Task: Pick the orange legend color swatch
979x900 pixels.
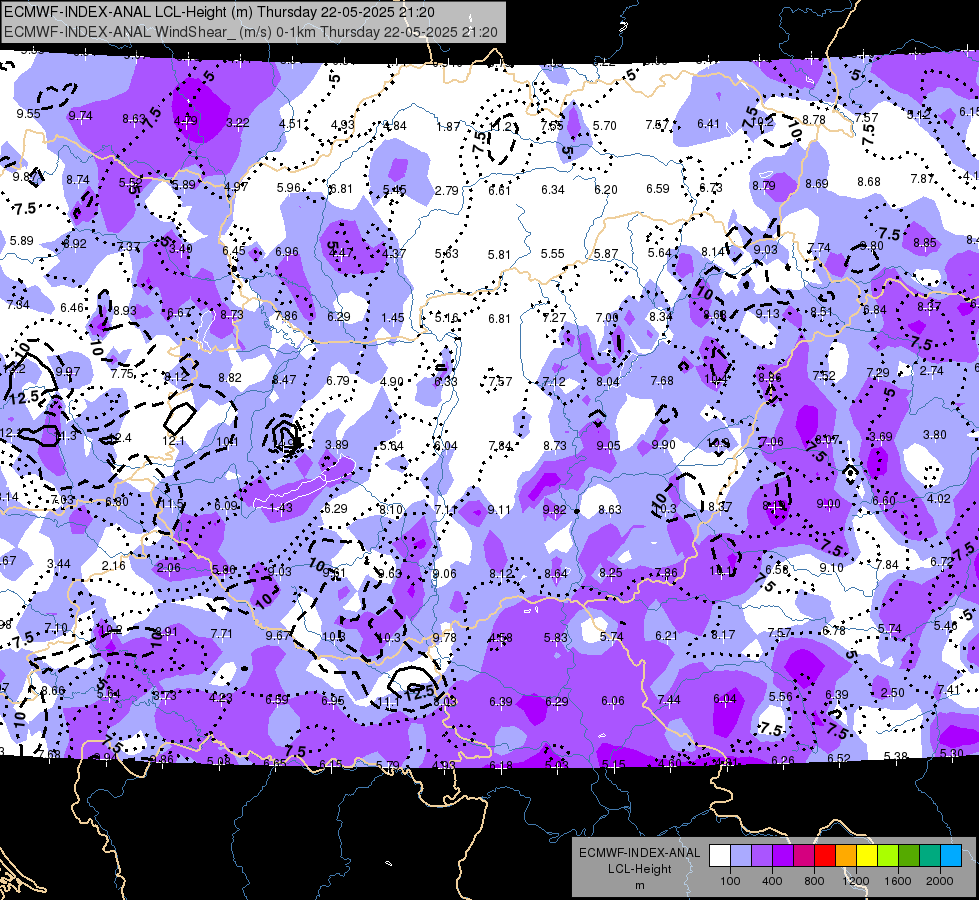Action: coord(846,856)
